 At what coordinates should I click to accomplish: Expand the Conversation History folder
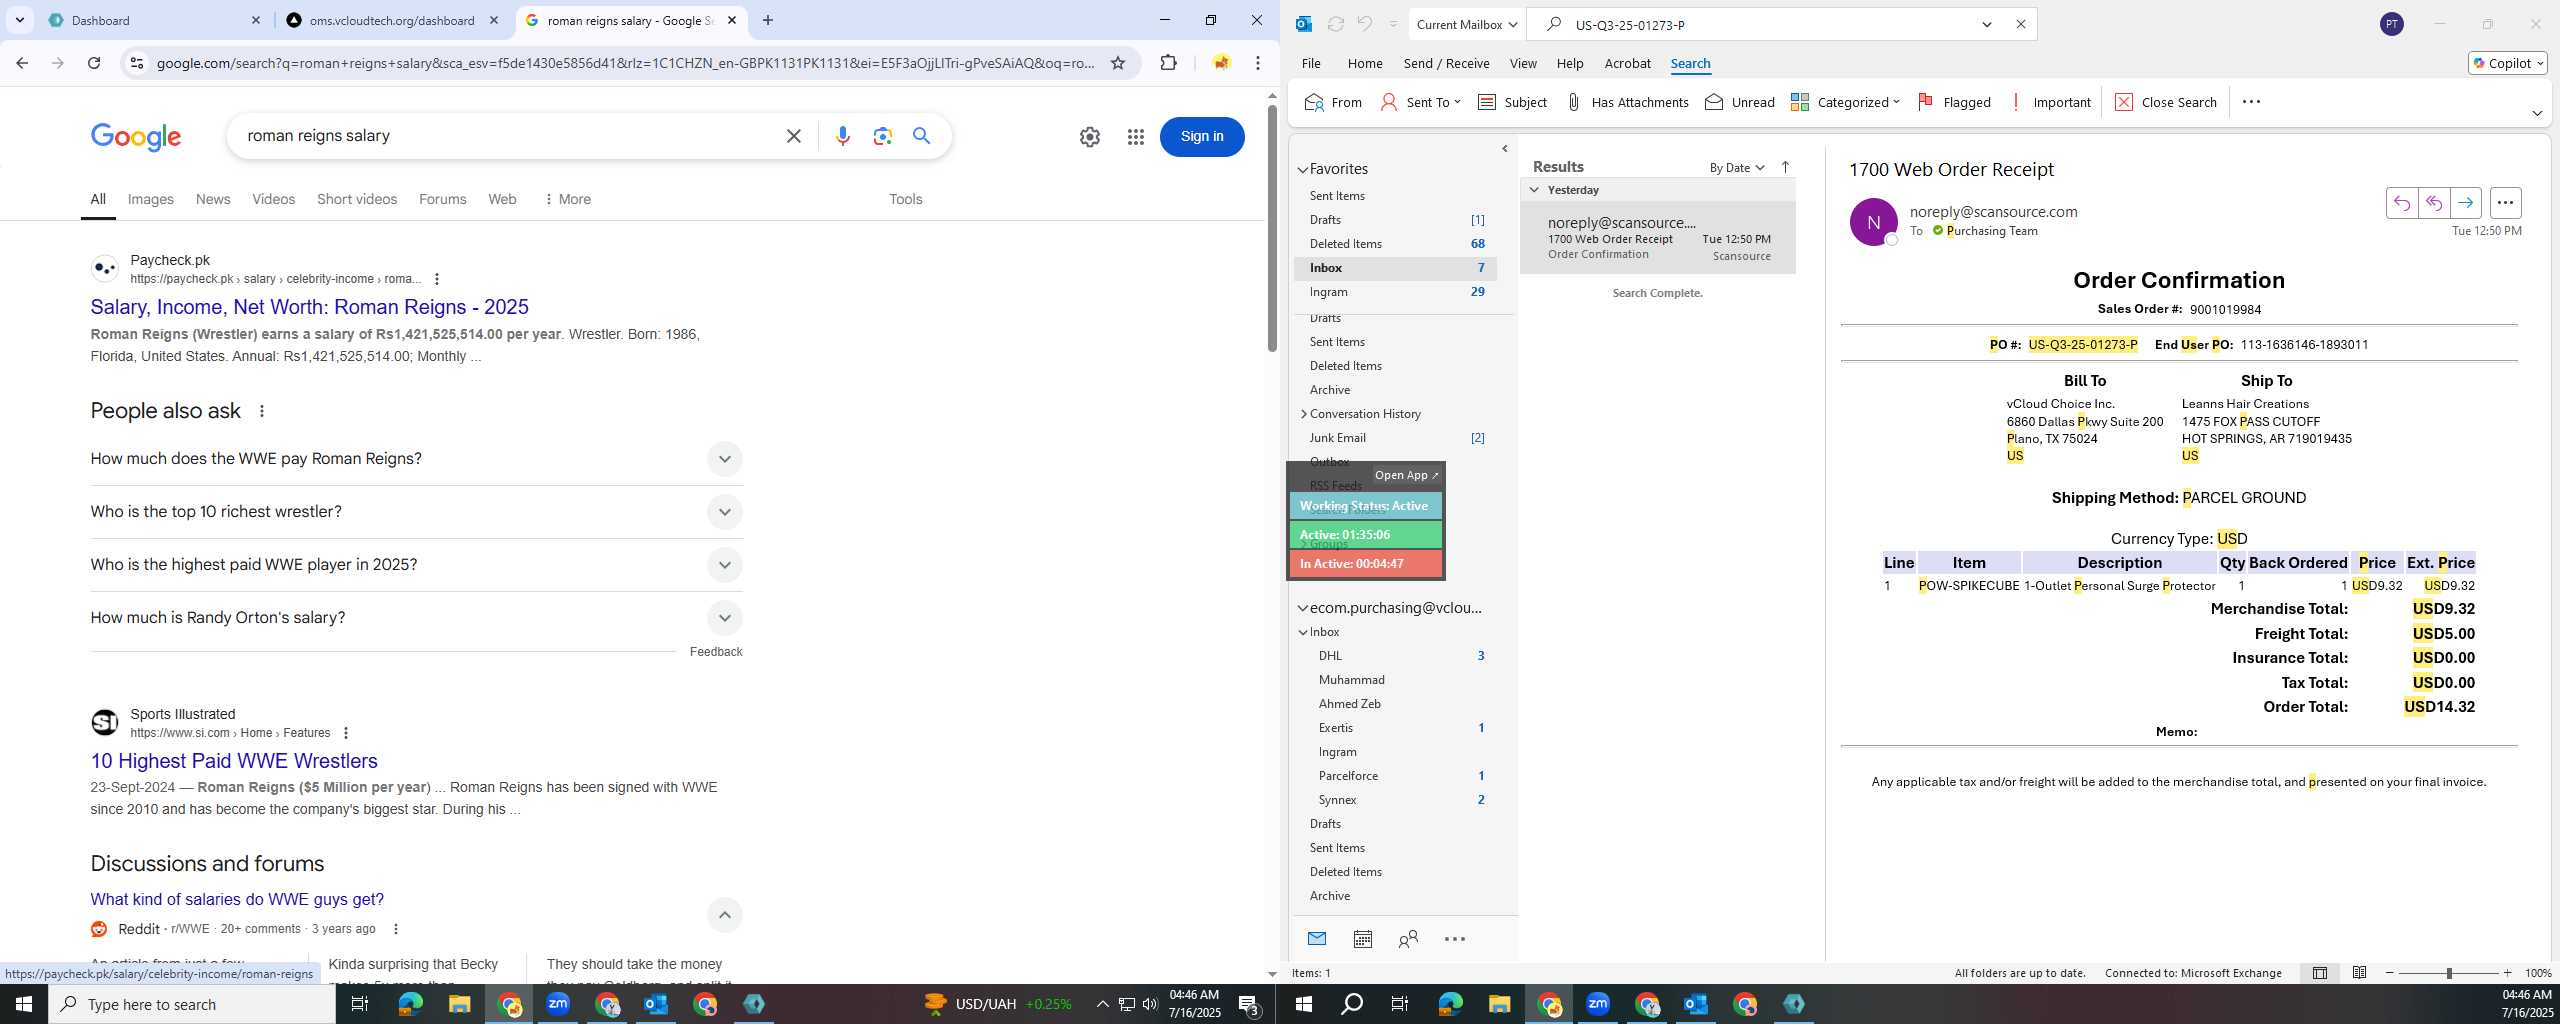pyautogui.click(x=1303, y=414)
